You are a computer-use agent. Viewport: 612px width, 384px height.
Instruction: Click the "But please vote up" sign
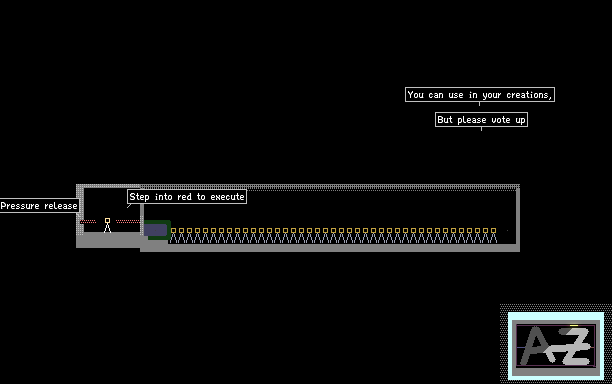481,120
